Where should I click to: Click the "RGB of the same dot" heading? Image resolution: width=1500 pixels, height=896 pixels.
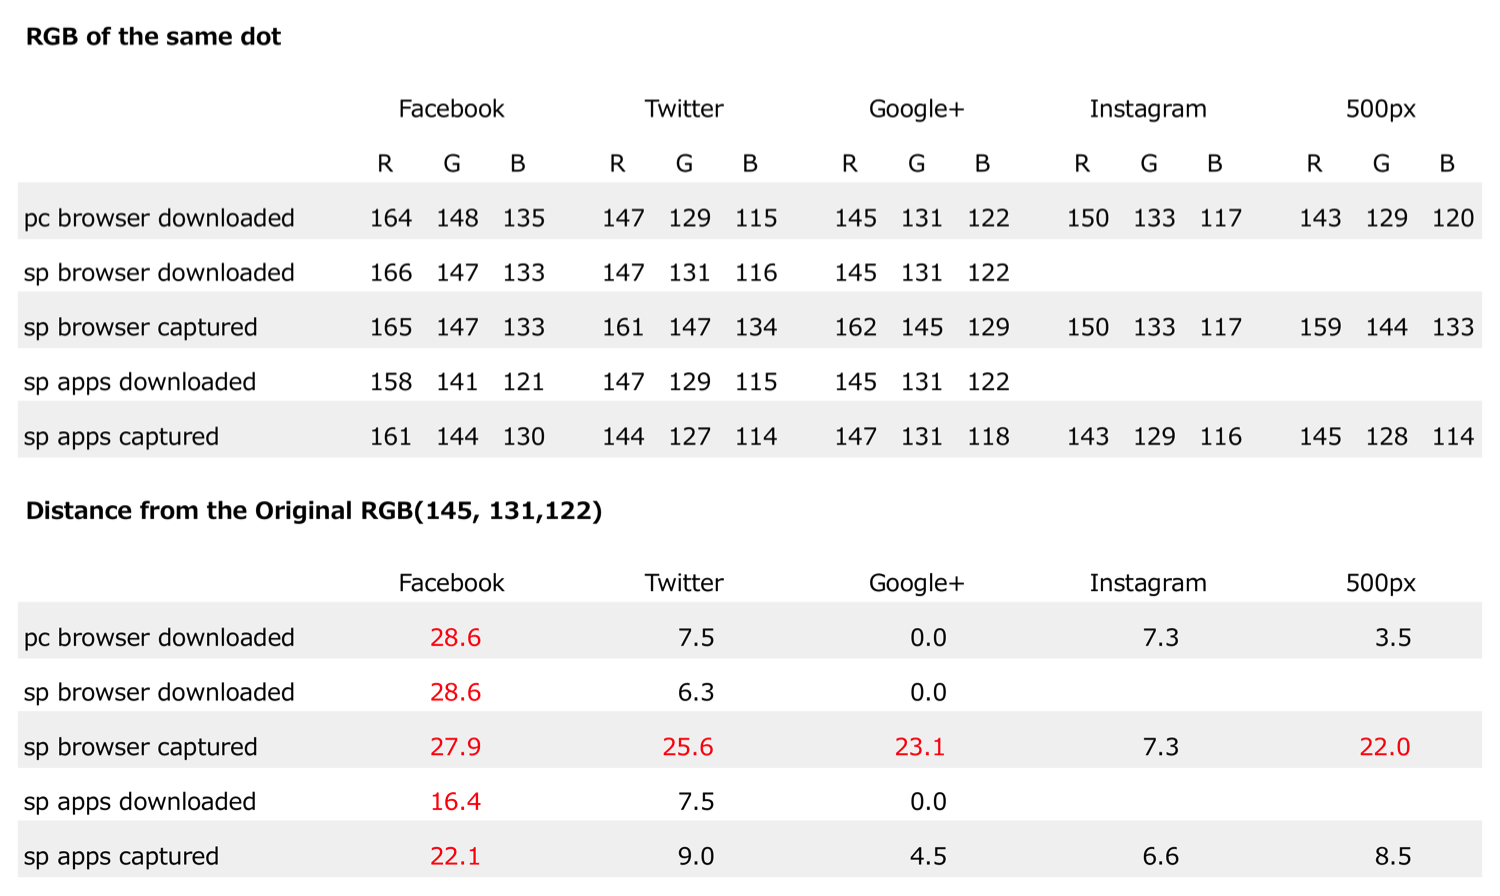click(x=153, y=37)
